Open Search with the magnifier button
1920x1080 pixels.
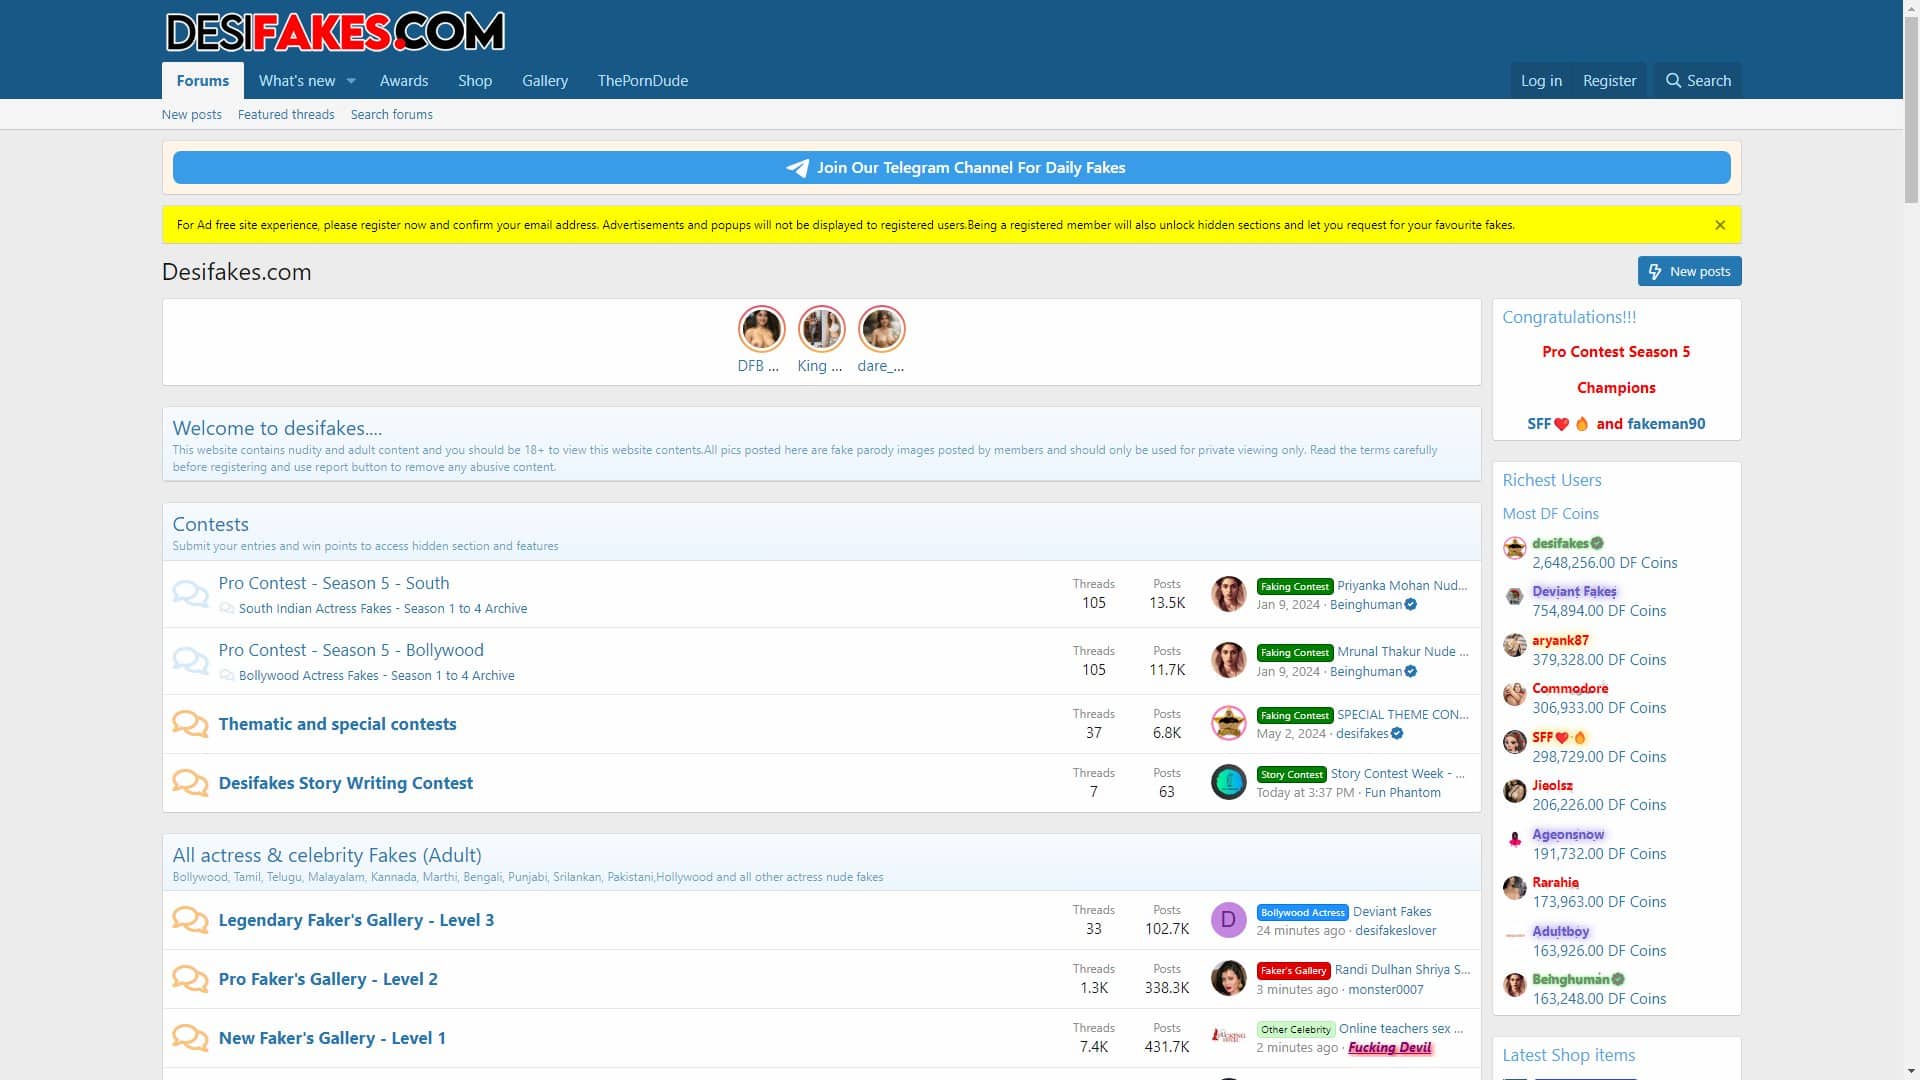pyautogui.click(x=1698, y=81)
